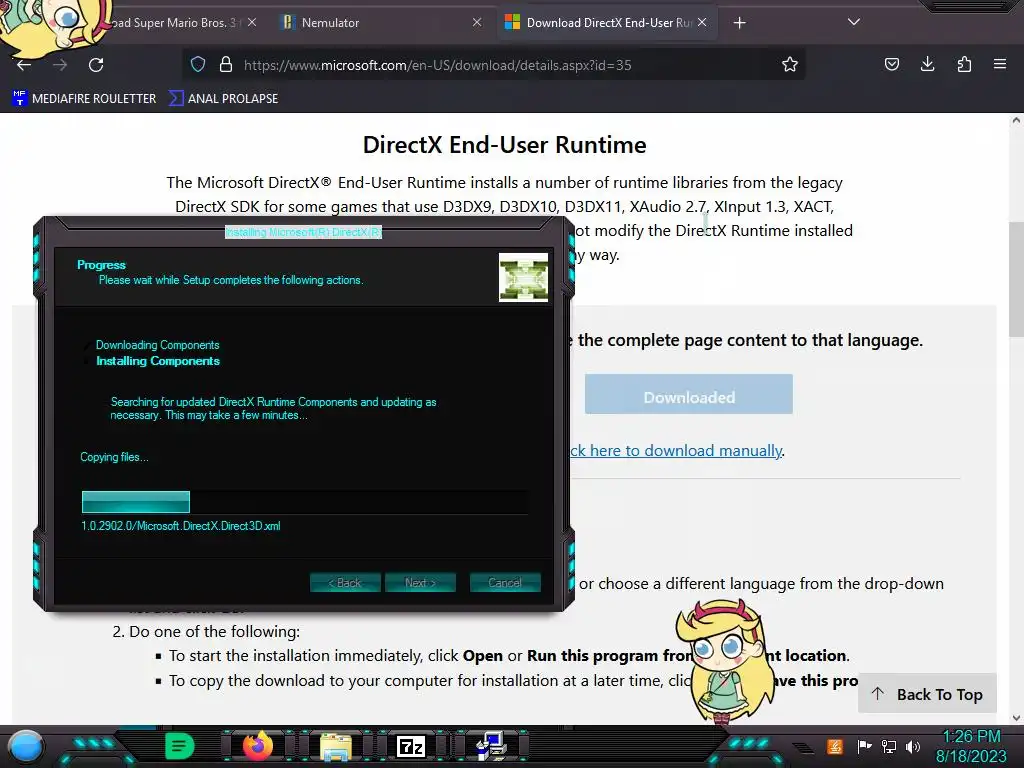
Task: Click the taskbar clock showing 1:26 PM
Action: point(971,746)
